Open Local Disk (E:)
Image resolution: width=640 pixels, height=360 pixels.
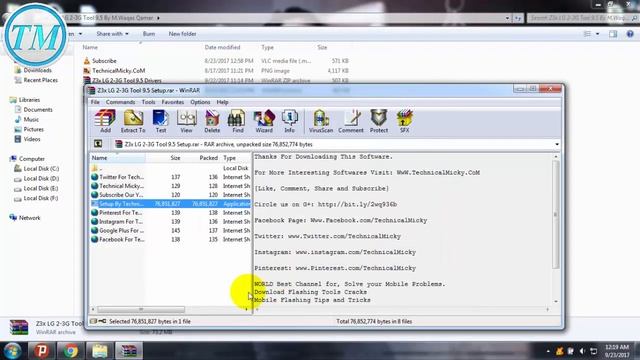click(x=41, y=188)
